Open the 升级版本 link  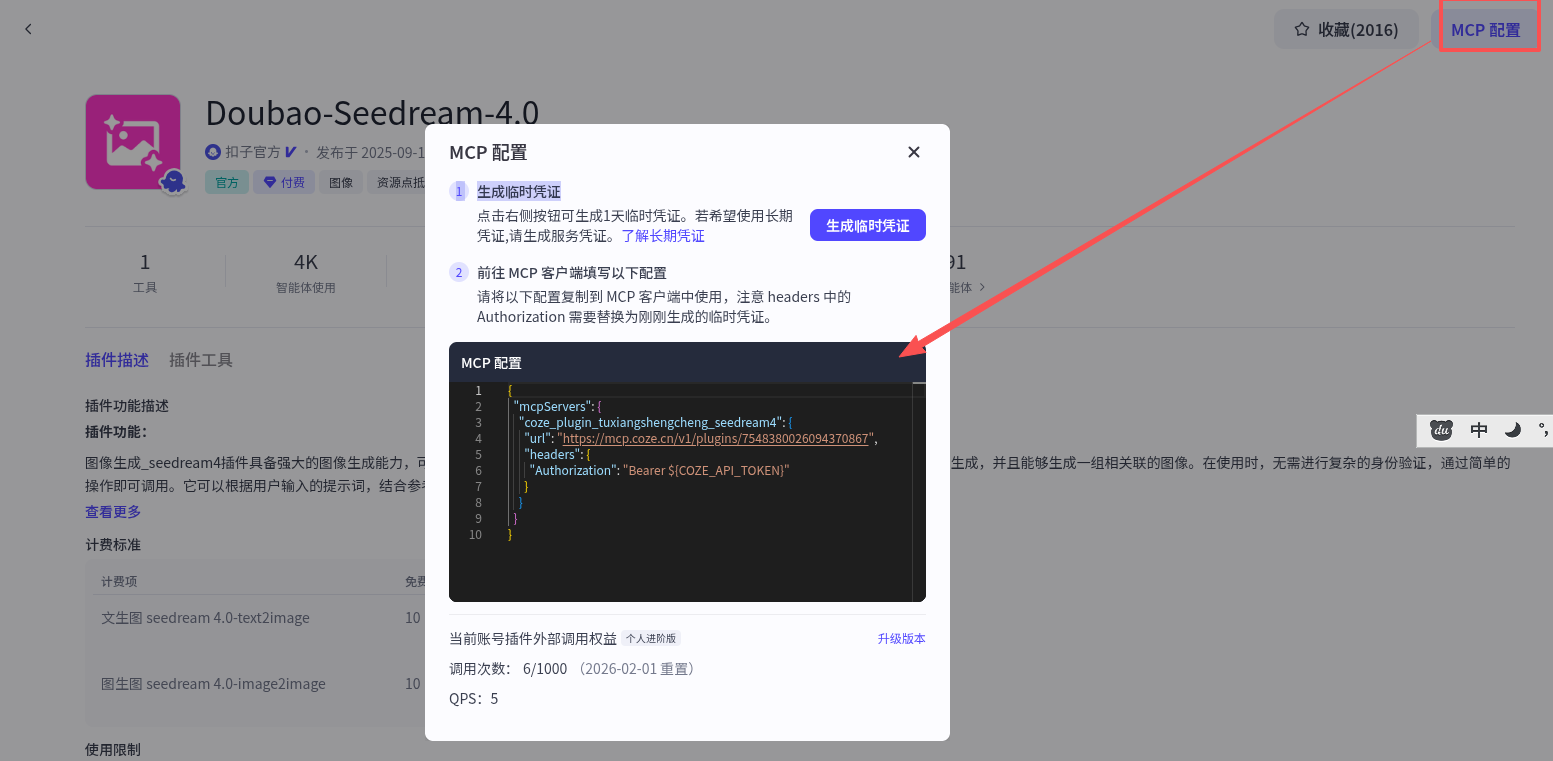point(901,638)
